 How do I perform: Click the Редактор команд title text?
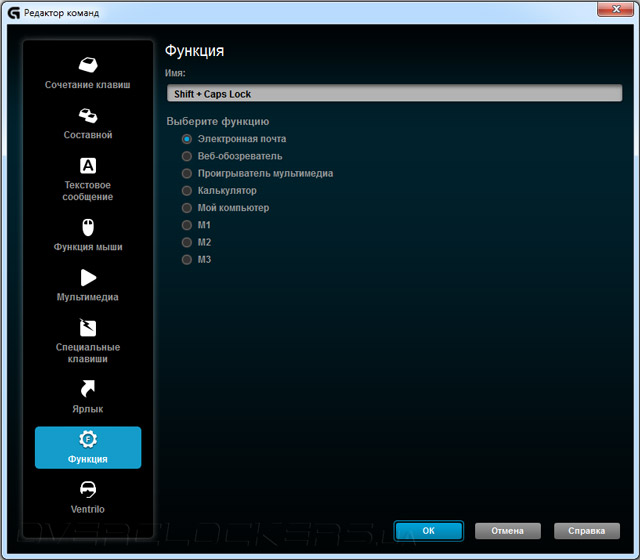[61, 13]
